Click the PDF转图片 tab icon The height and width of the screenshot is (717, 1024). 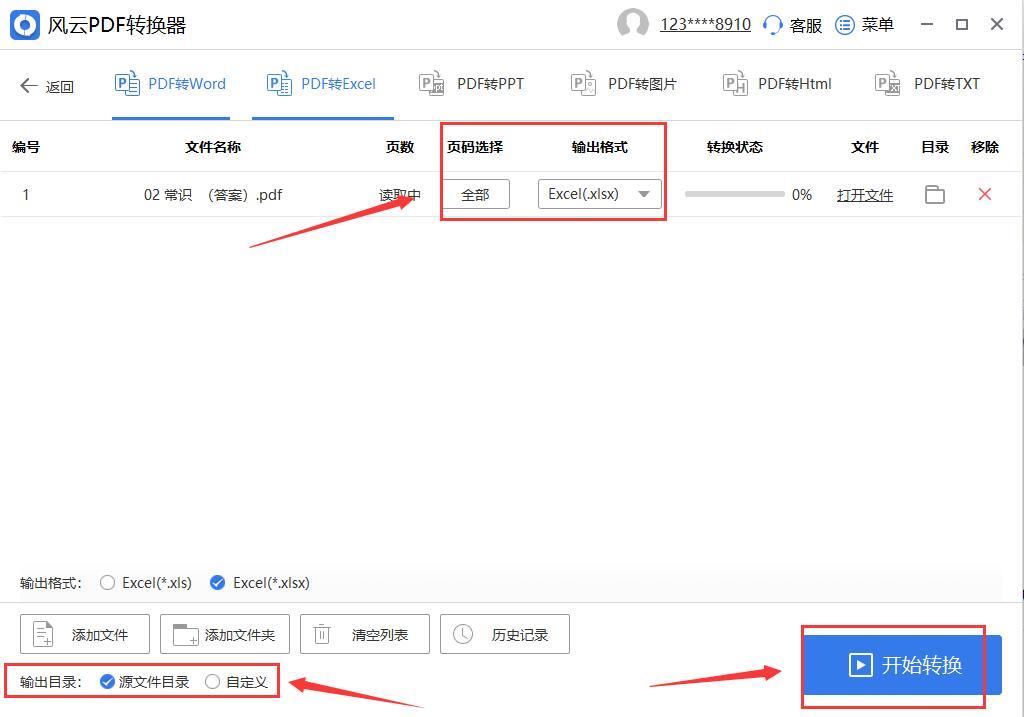click(x=583, y=84)
